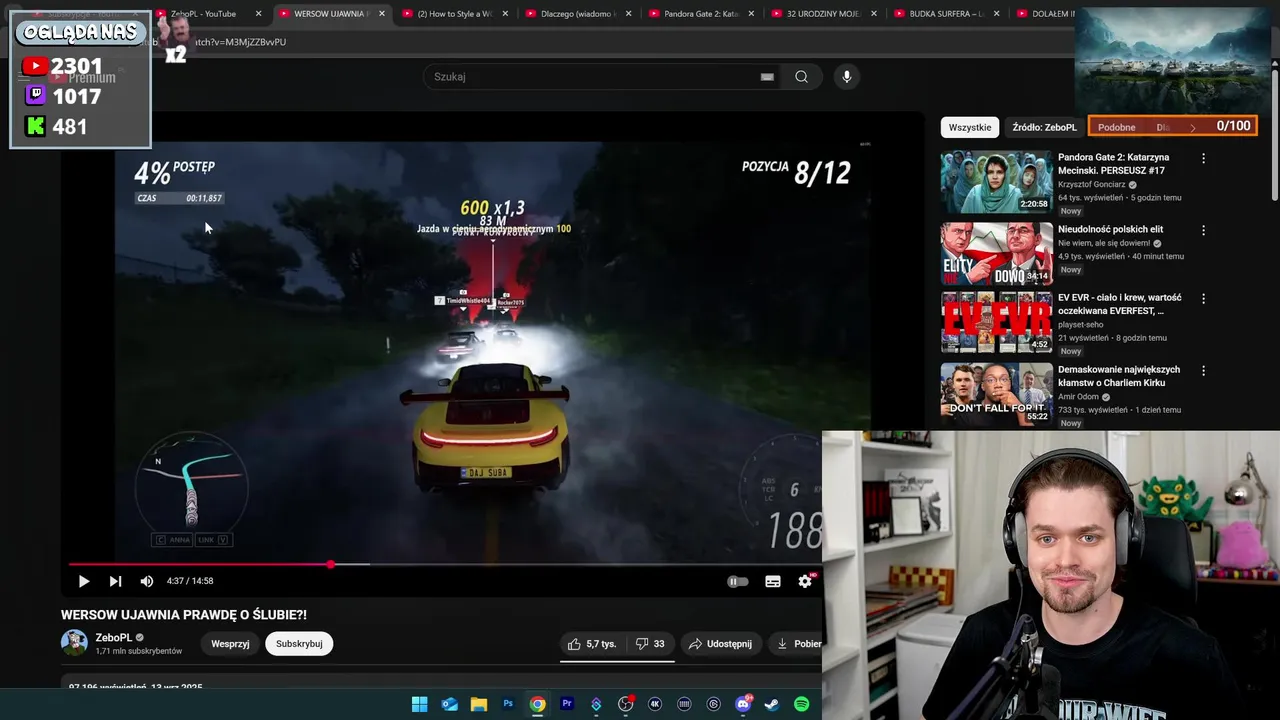Open options menu for Nieudolność polskich elit
Viewport: 1280px width, 720px height.
[1203, 230]
